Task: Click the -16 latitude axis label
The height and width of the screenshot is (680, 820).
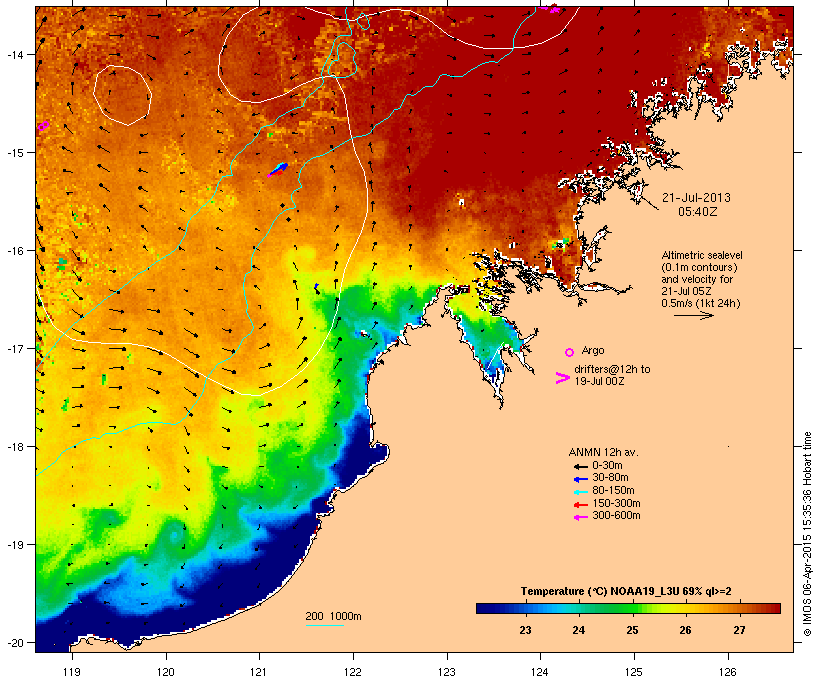Action: click(14, 251)
